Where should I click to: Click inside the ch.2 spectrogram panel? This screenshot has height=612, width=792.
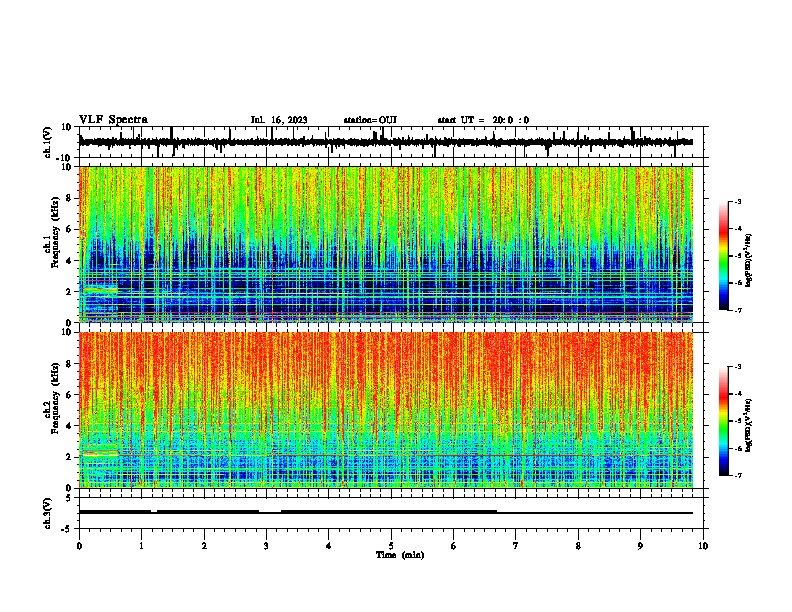click(x=386, y=410)
